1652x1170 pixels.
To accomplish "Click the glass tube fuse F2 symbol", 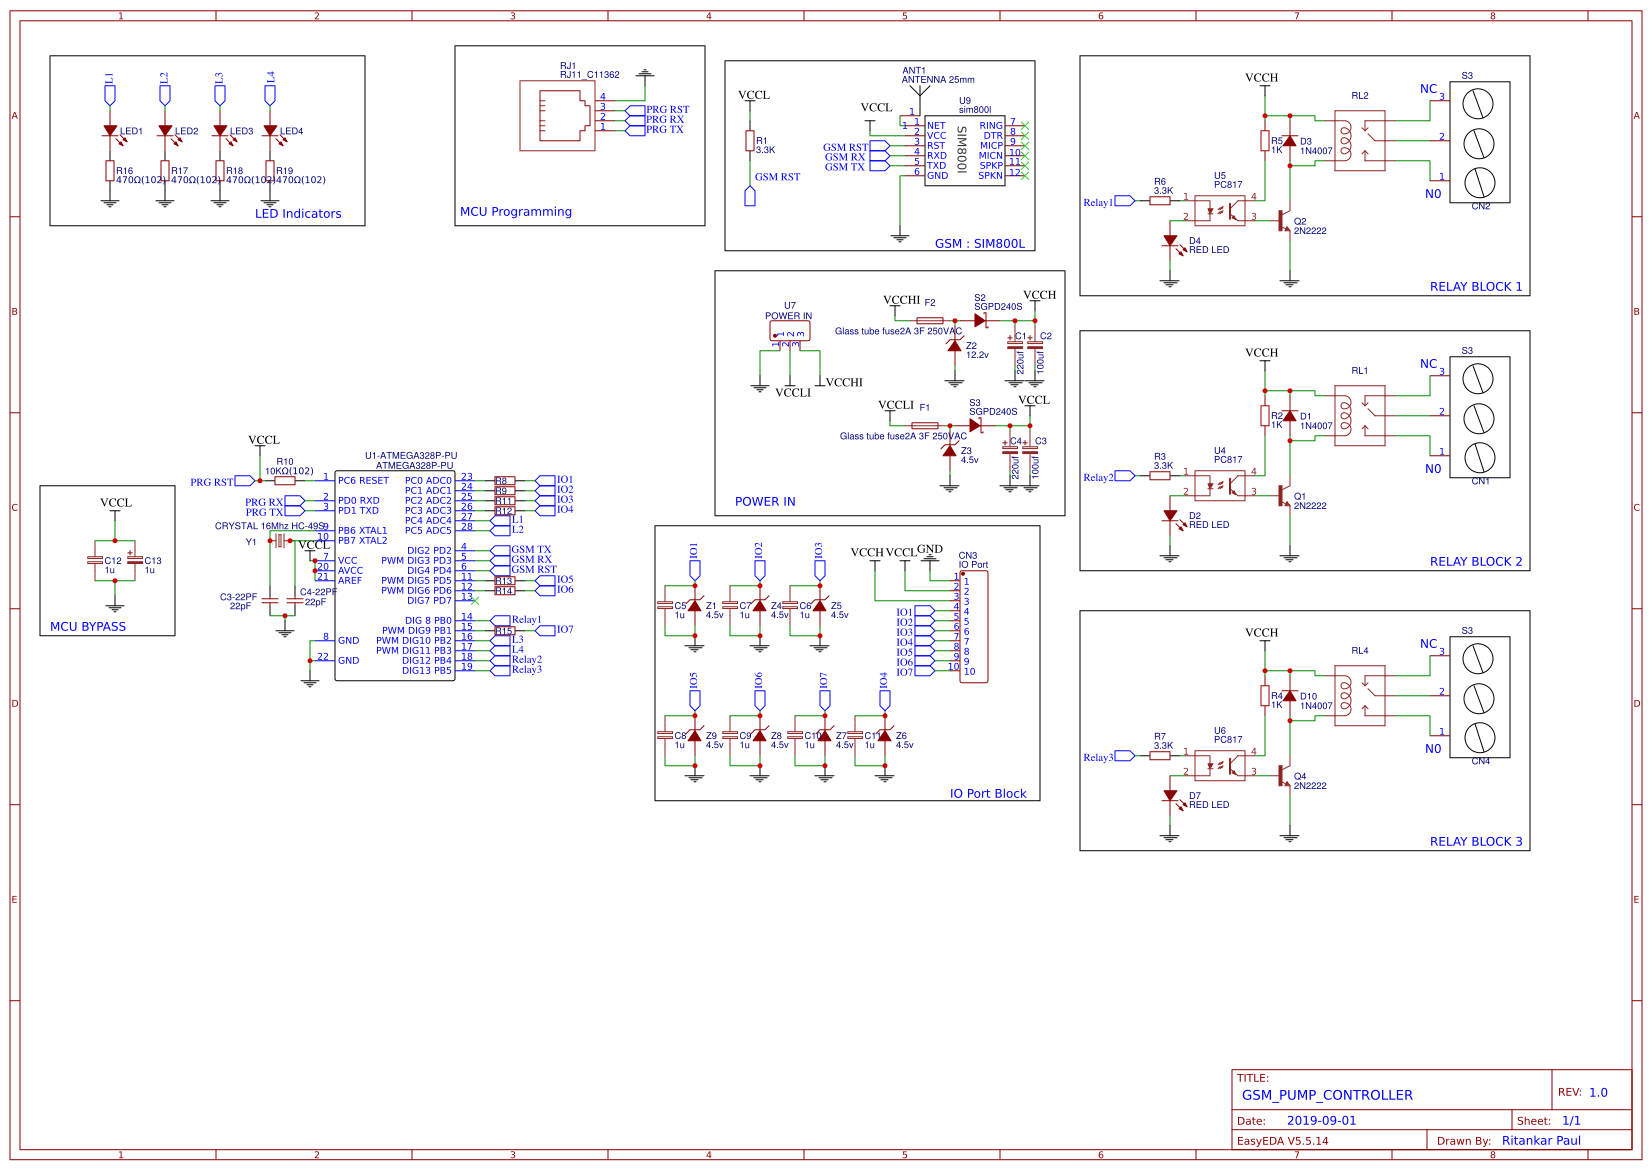I will 931,318.
